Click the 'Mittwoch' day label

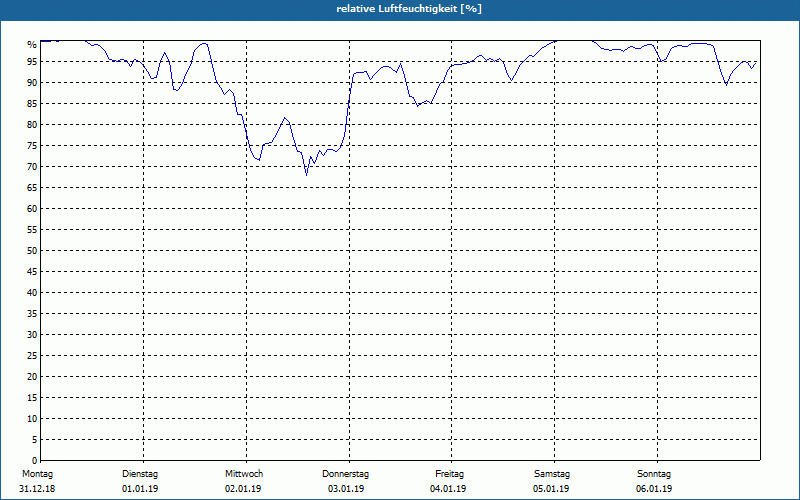[244, 474]
